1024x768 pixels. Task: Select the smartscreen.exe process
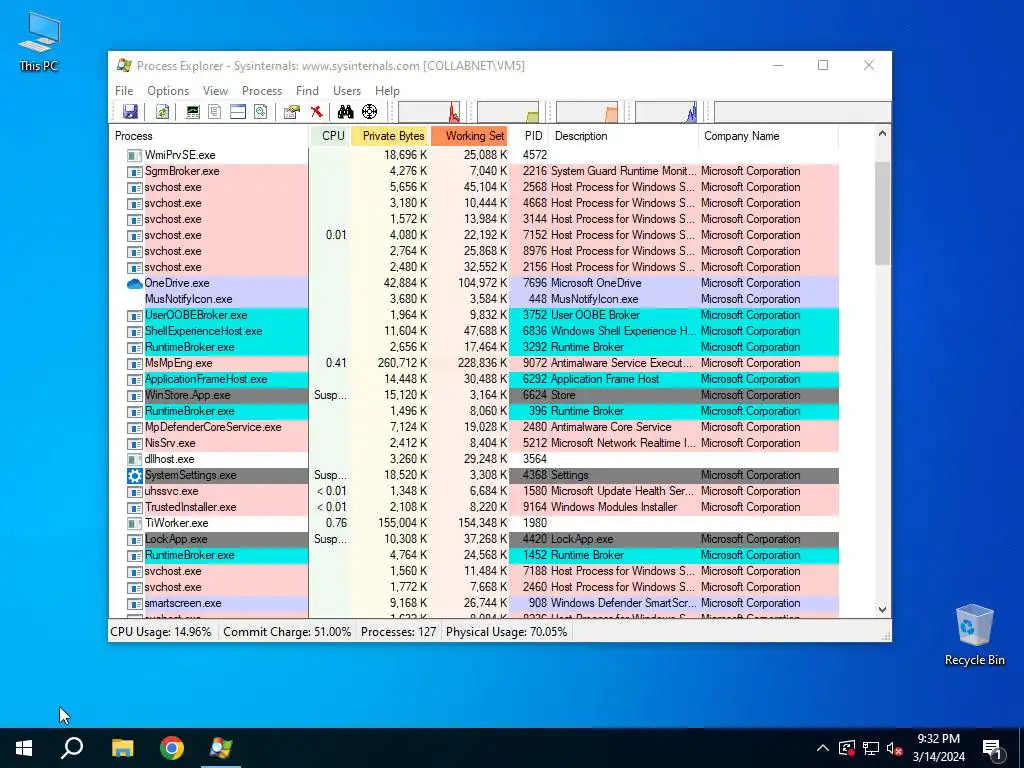point(183,603)
